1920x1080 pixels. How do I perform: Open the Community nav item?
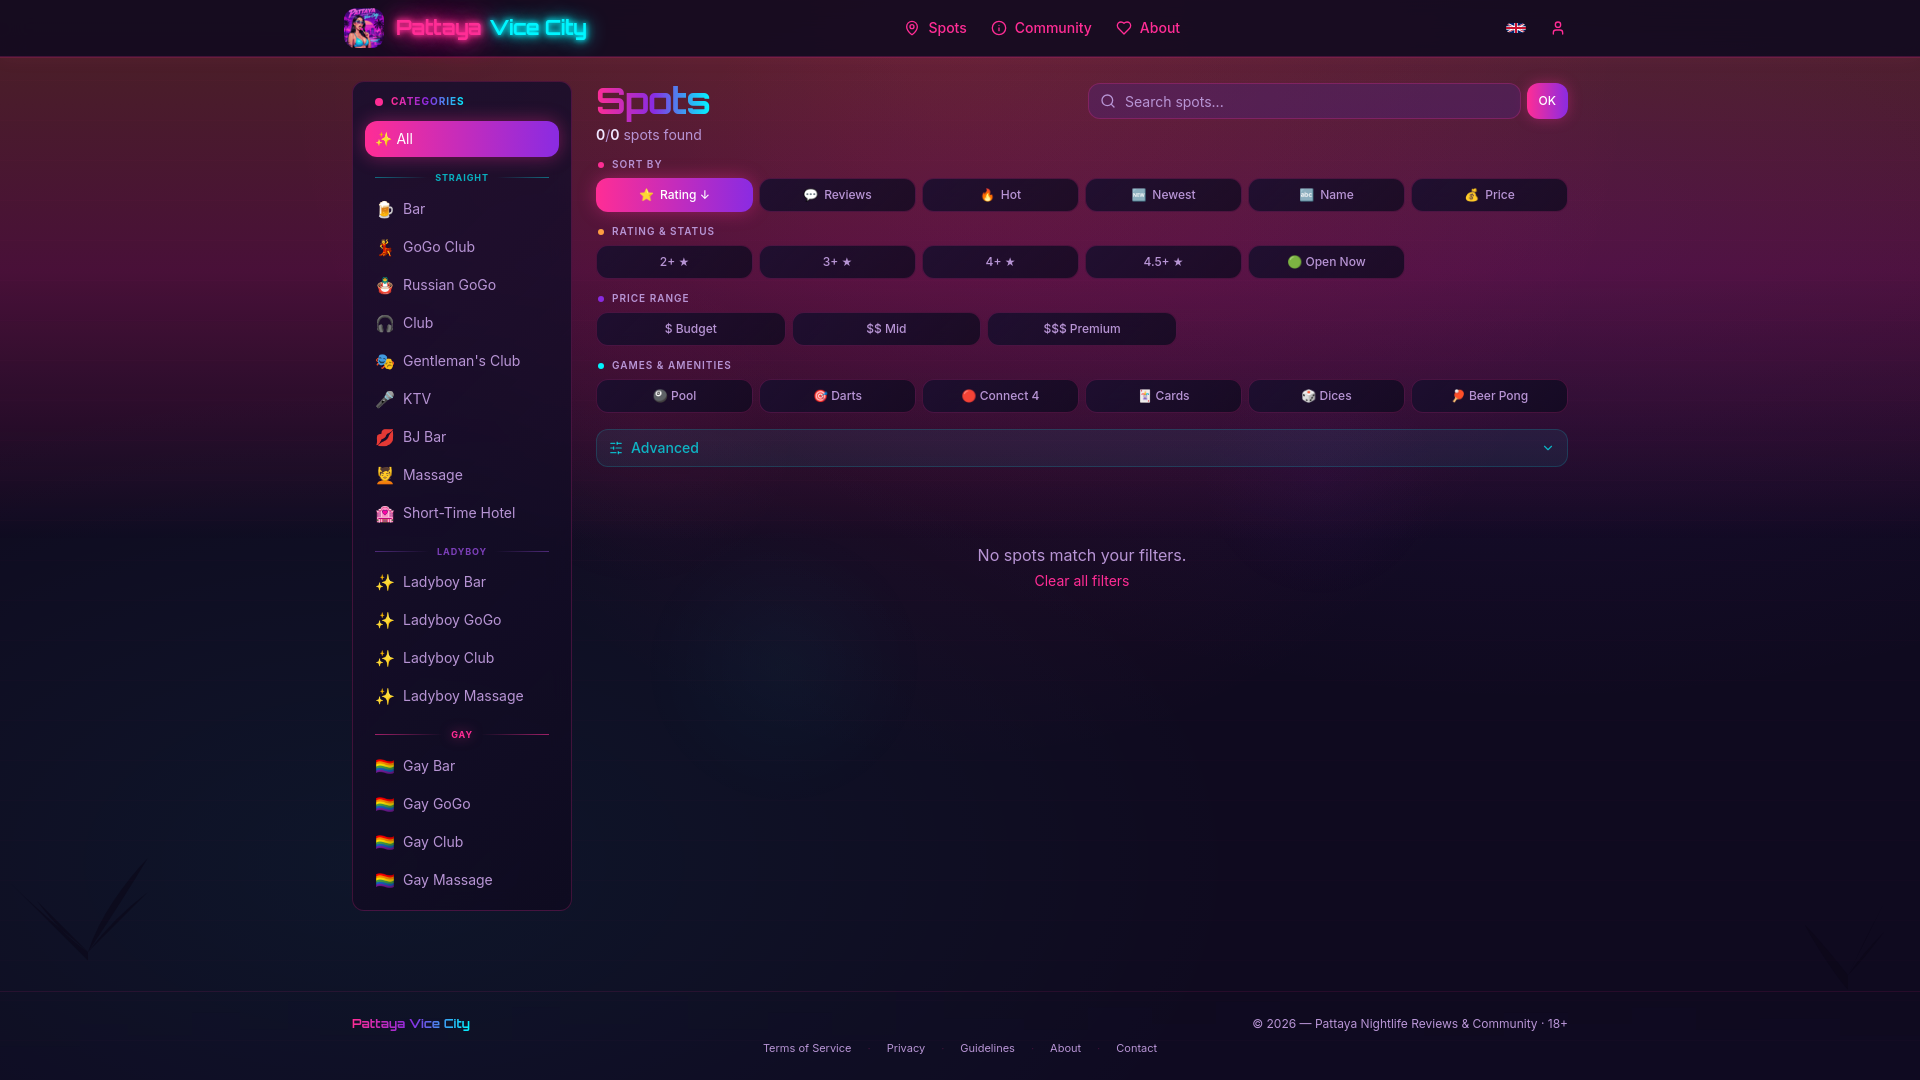tap(1041, 28)
